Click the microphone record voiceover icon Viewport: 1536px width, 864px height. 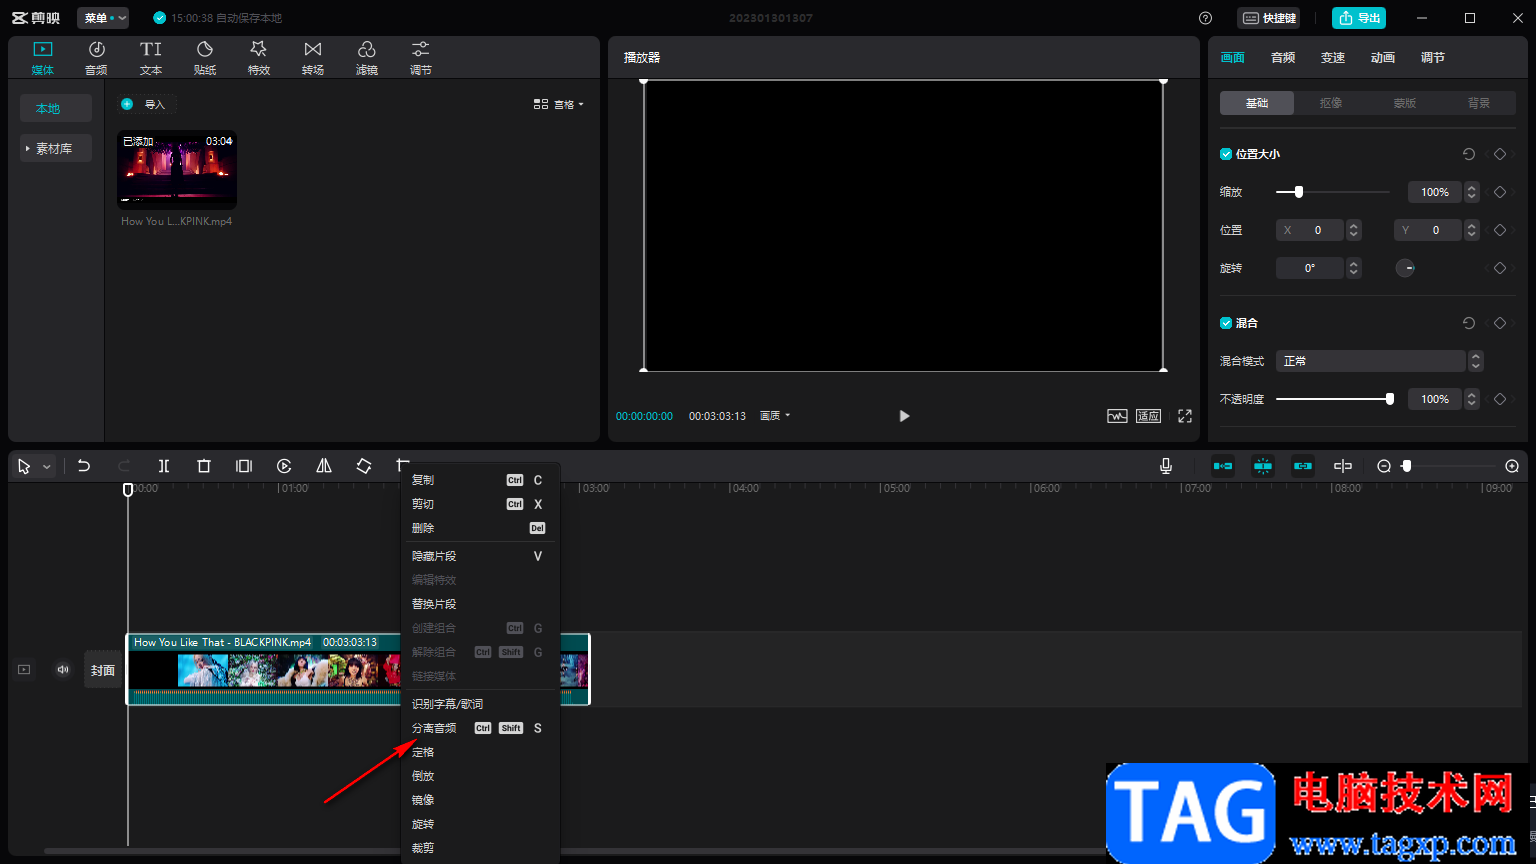[x=1166, y=466]
